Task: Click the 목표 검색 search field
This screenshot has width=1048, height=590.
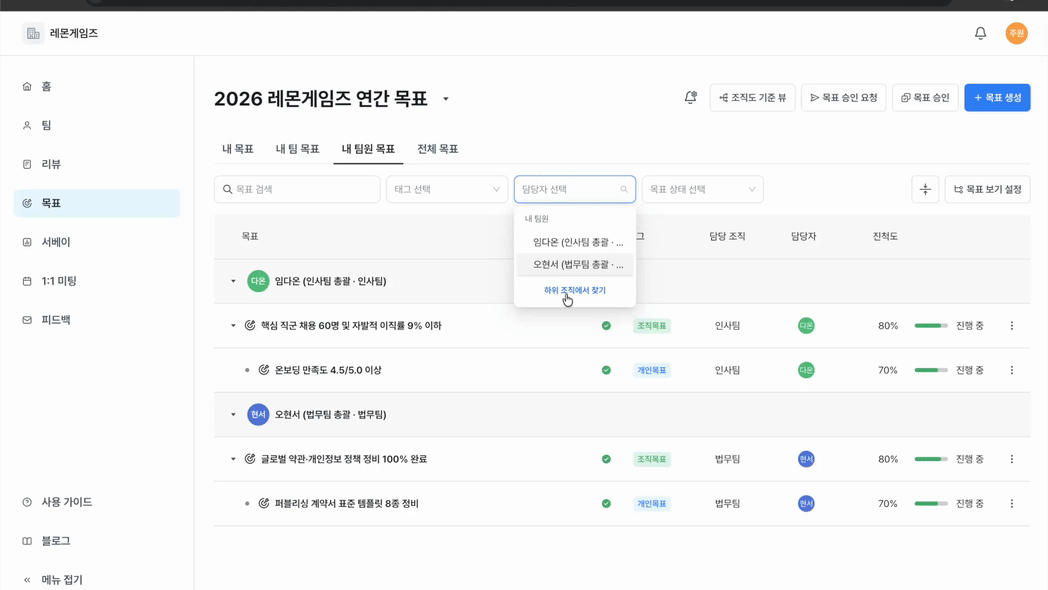Action: [x=297, y=190]
